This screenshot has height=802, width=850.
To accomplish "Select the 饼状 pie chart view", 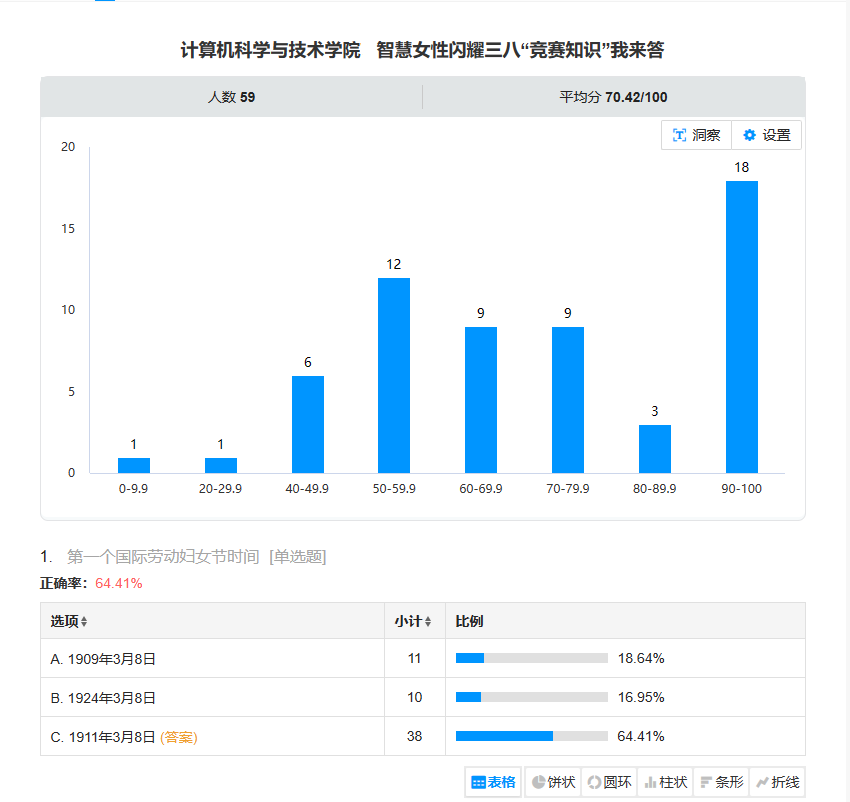I will (552, 782).
